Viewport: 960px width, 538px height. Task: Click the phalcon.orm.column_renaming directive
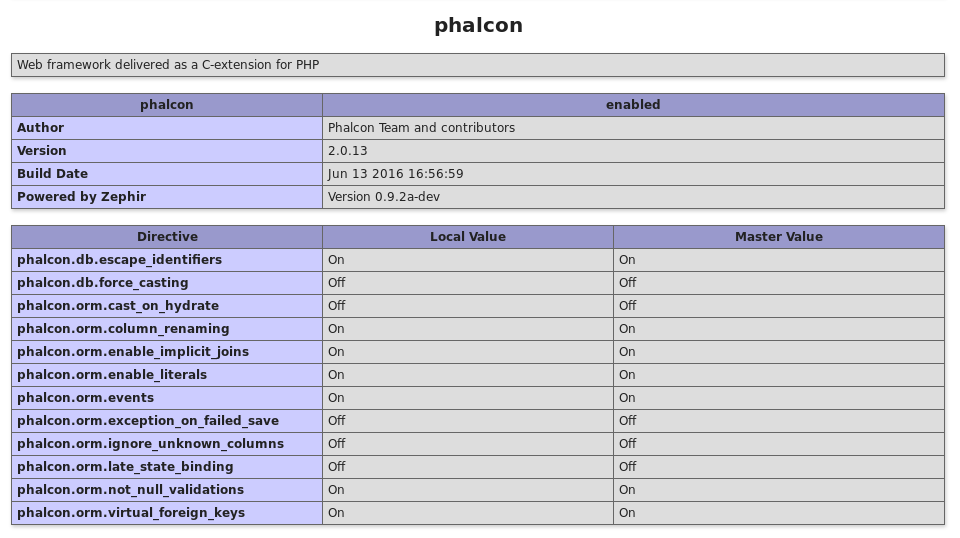[123, 329]
